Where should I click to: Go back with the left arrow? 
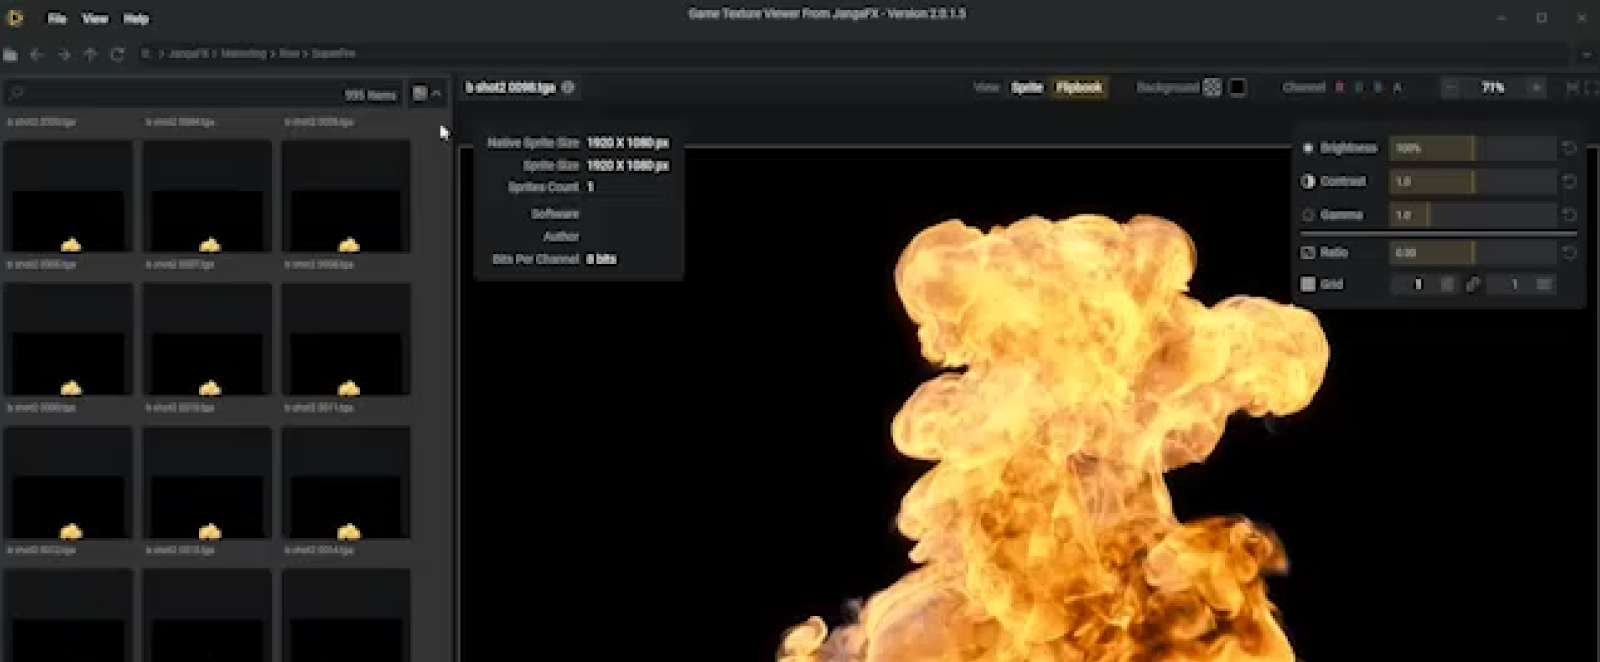[x=37, y=54]
